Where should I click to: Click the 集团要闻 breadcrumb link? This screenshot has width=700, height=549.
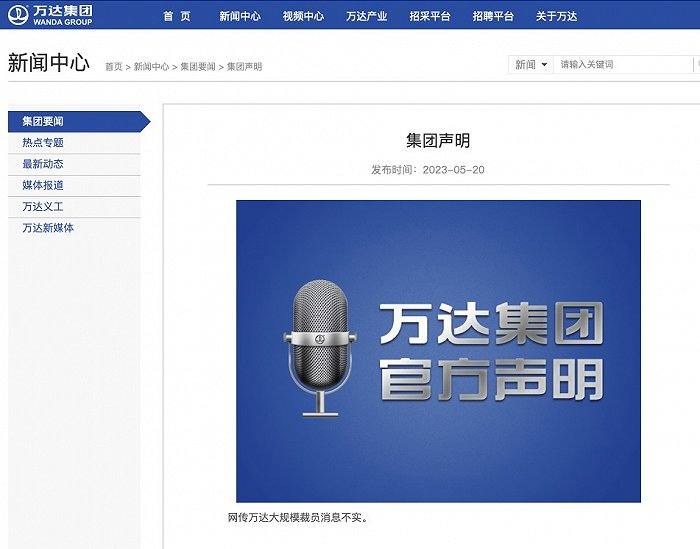click(198, 67)
